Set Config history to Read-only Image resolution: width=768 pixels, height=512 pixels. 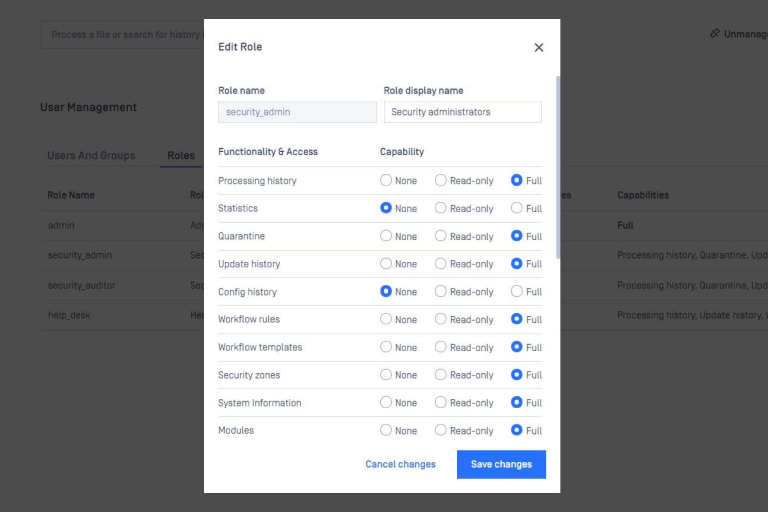pyautogui.click(x=441, y=292)
